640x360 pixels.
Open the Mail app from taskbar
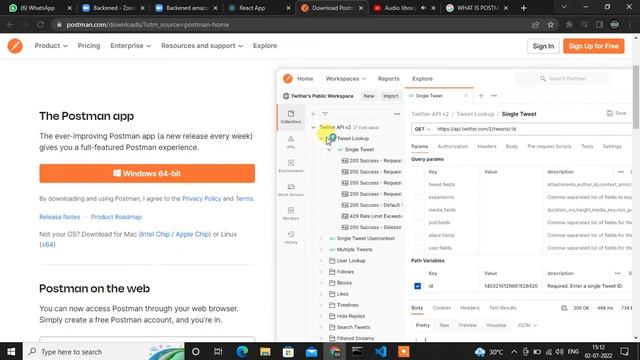311,351
